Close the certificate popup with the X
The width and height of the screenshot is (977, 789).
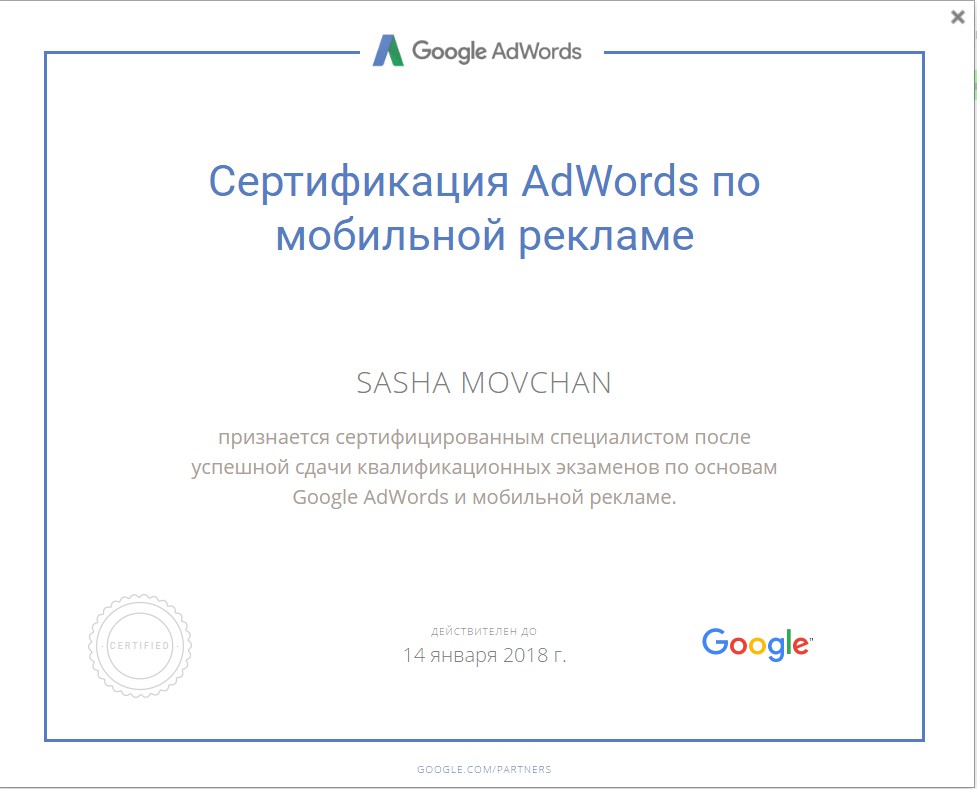[x=958, y=17]
